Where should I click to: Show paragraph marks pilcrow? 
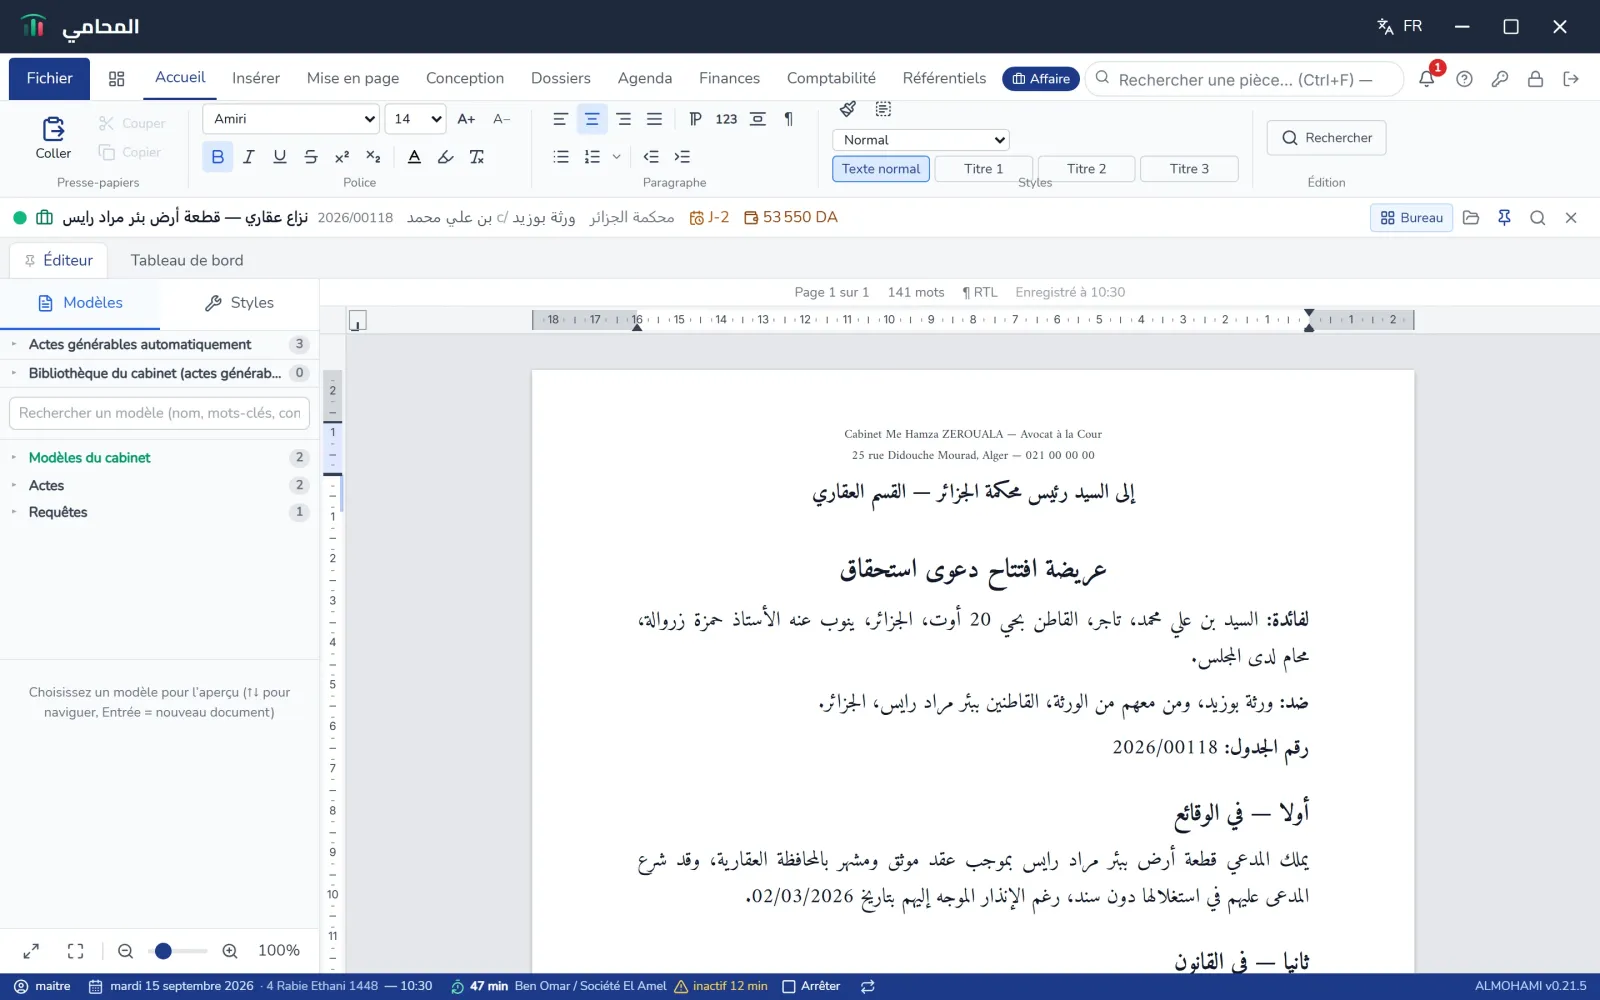pos(789,119)
